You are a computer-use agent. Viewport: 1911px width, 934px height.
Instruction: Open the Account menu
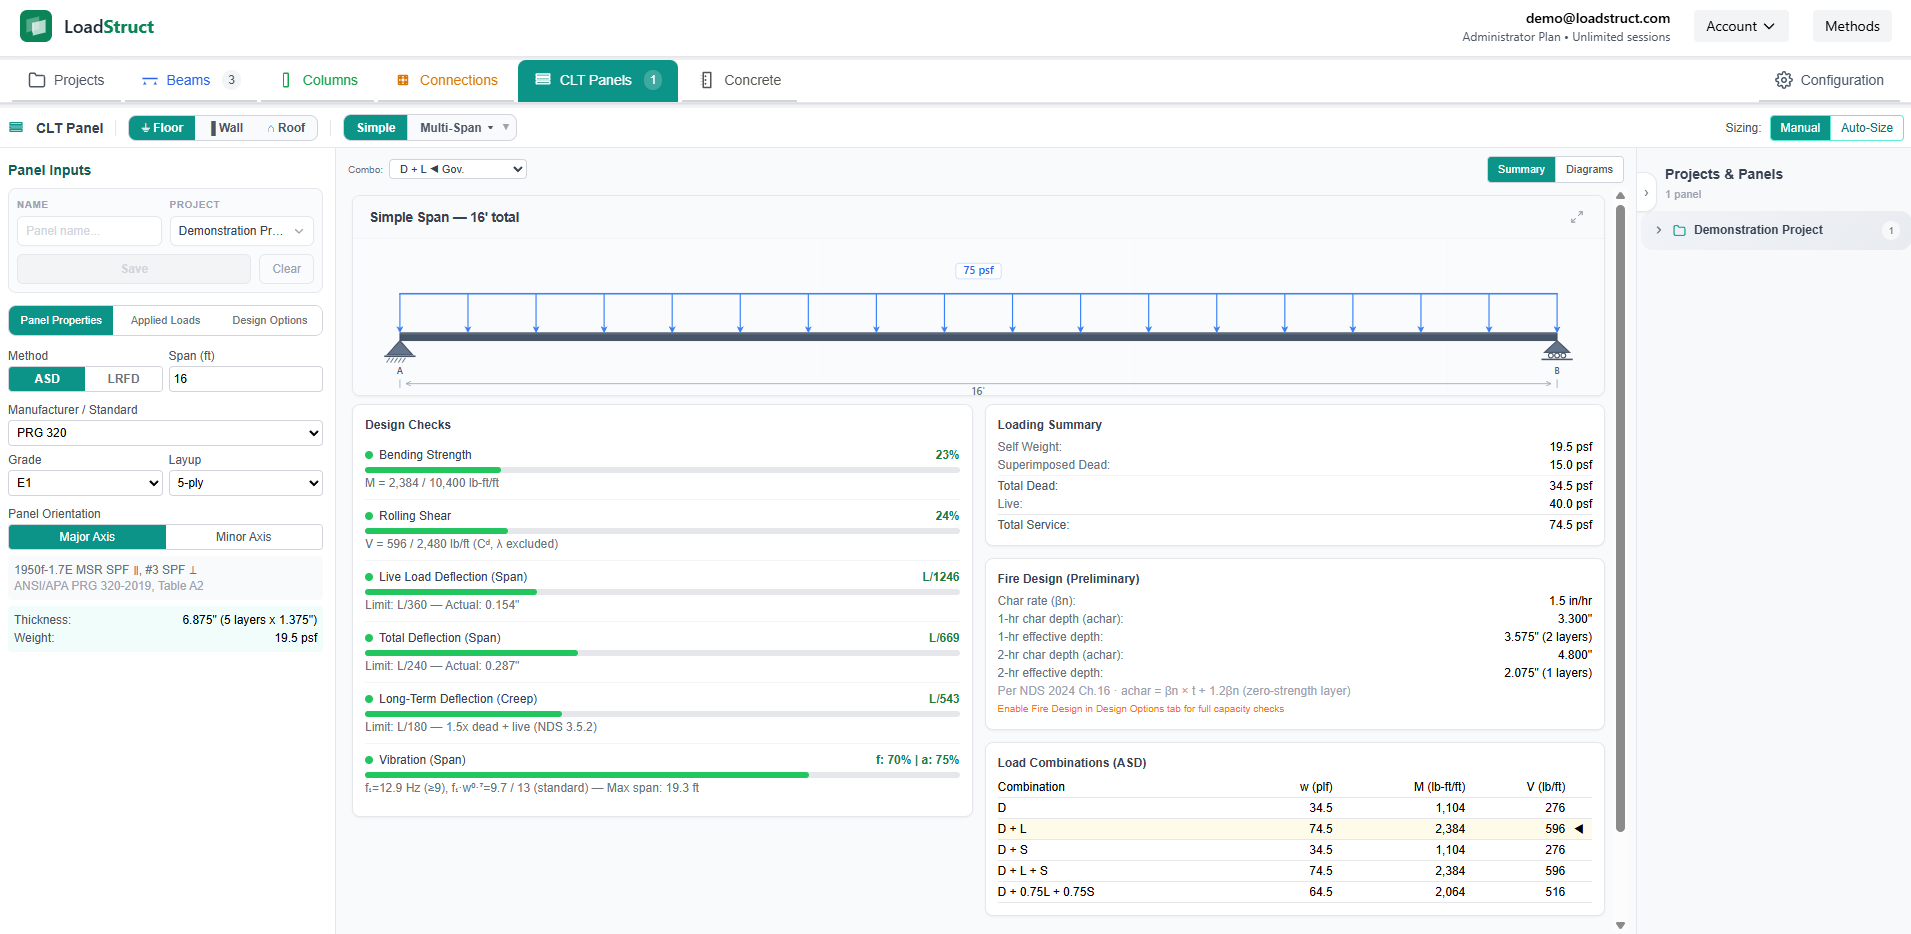click(1740, 26)
